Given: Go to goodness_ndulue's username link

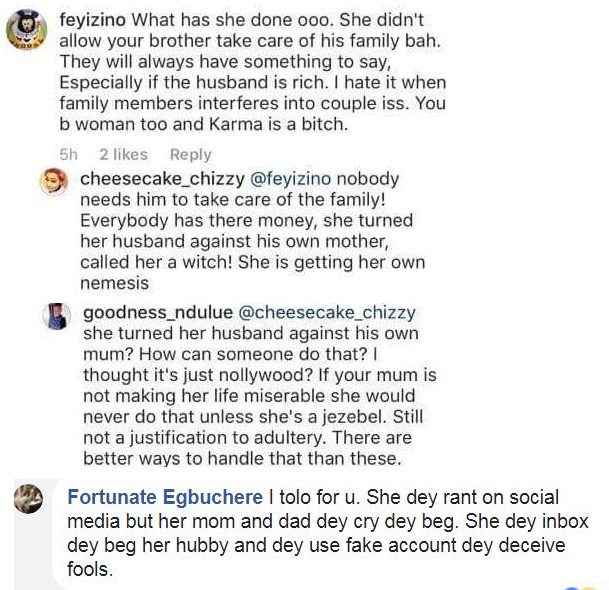Looking at the screenshot, I should pos(146,311).
